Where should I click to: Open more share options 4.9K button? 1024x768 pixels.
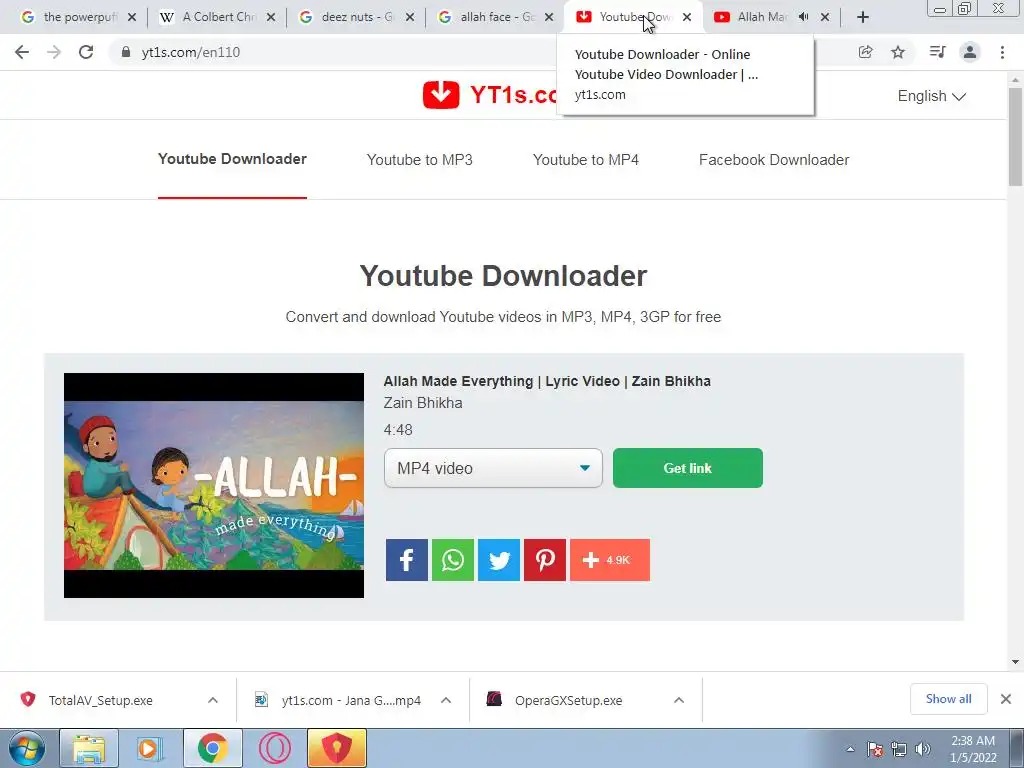pyautogui.click(x=610, y=560)
